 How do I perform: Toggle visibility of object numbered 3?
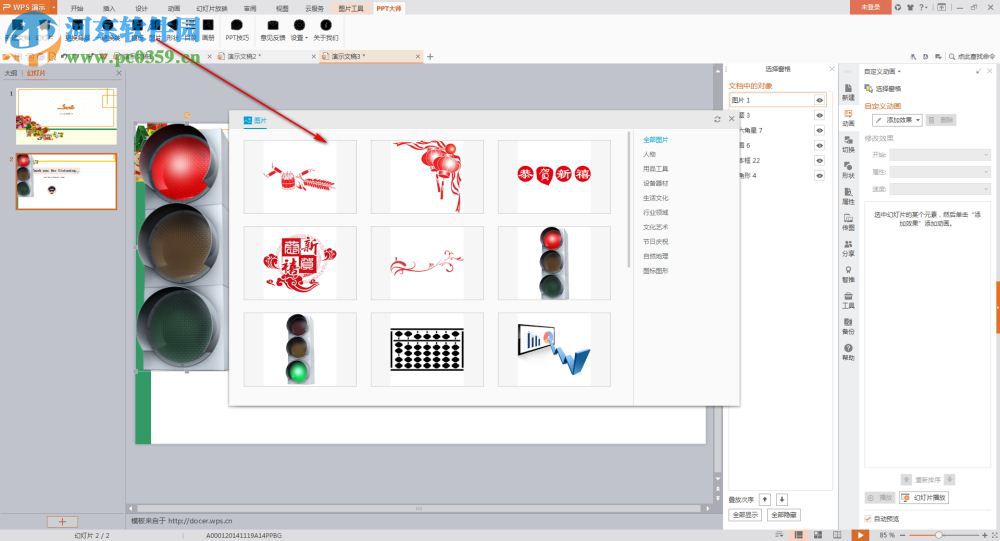coord(820,115)
